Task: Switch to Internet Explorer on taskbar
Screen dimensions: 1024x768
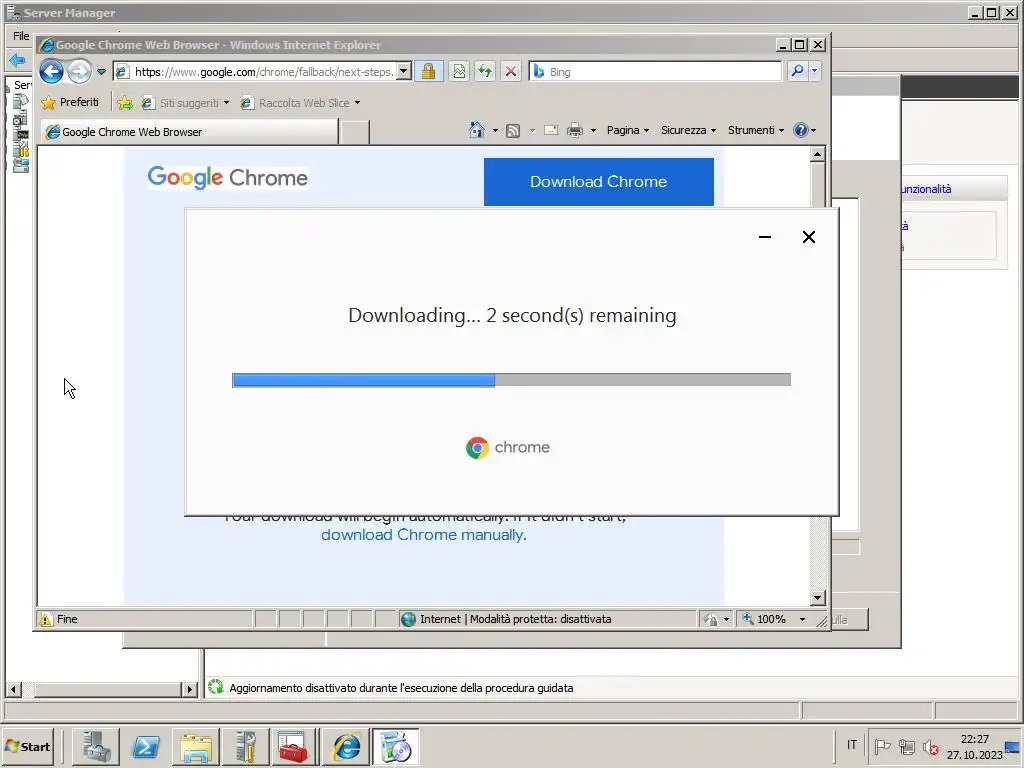Action: tap(345, 746)
